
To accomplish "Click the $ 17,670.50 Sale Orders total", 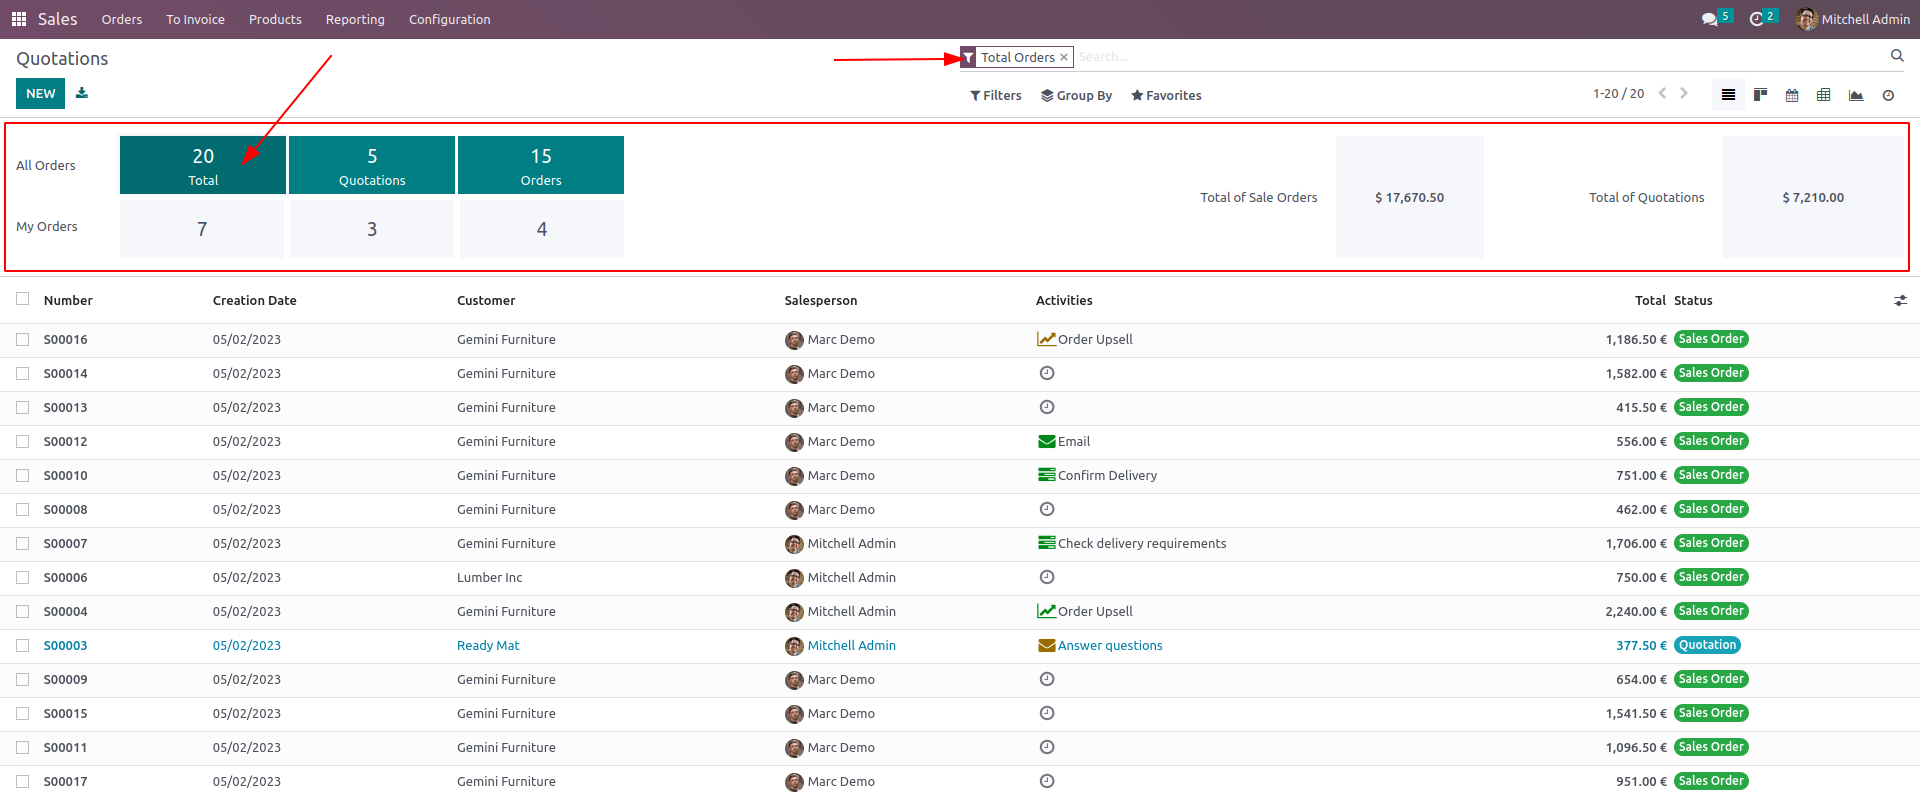I will [1409, 197].
